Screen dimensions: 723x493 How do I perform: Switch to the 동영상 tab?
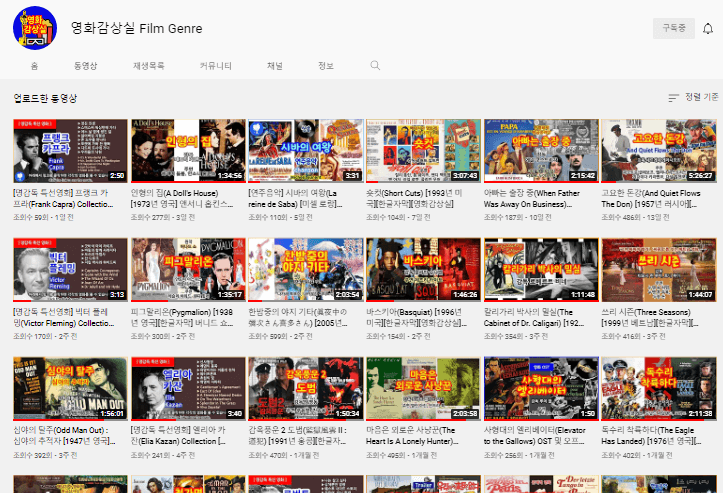(x=86, y=66)
